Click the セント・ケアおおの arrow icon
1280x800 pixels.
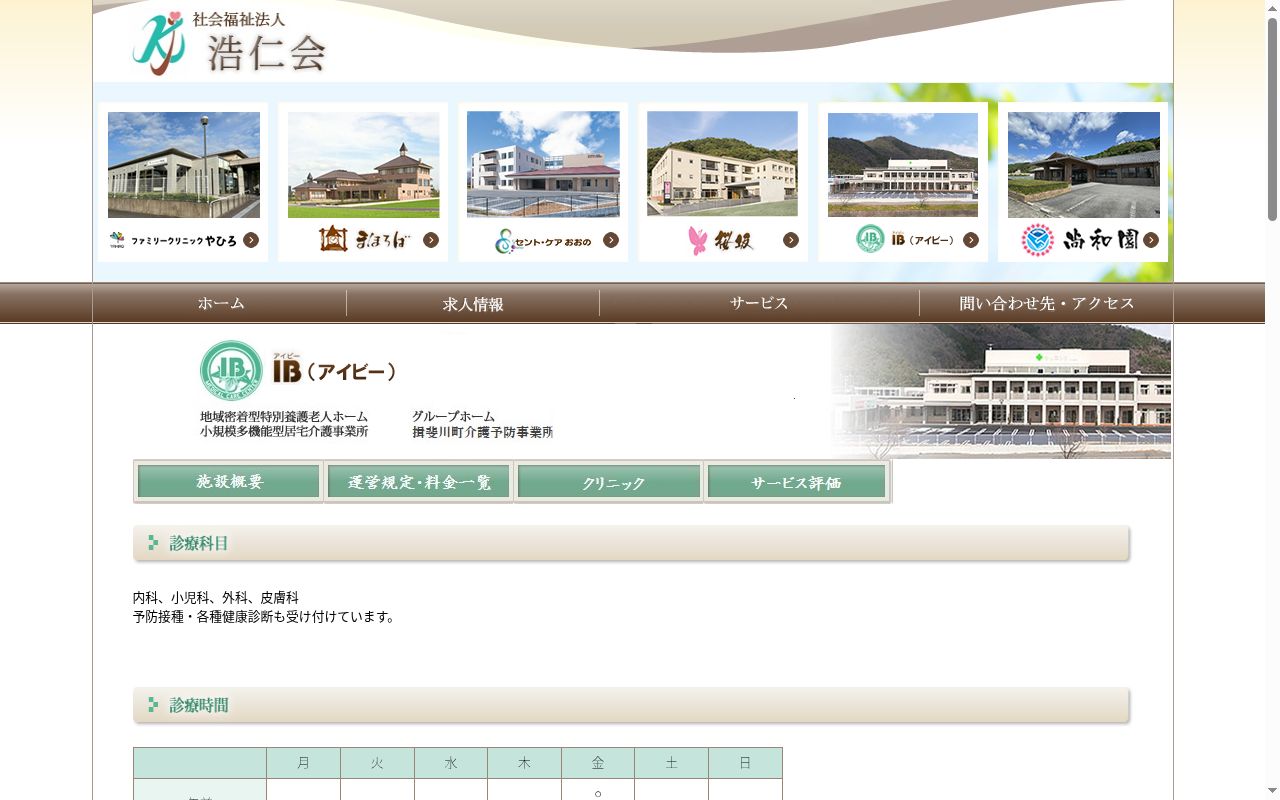click(x=611, y=240)
